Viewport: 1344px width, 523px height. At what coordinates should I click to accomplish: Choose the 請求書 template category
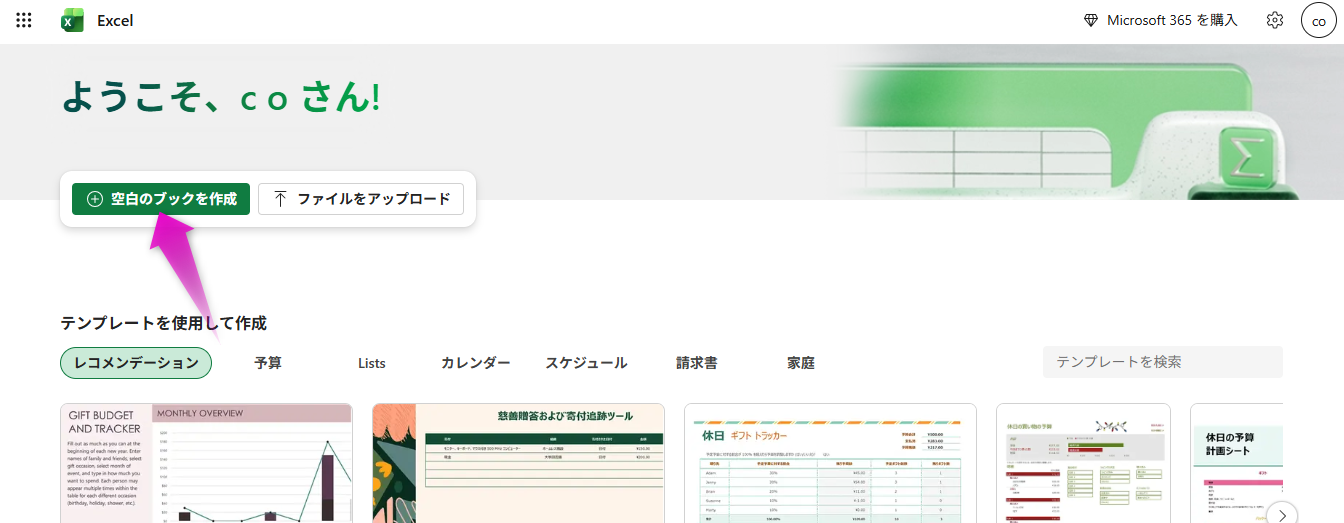696,363
